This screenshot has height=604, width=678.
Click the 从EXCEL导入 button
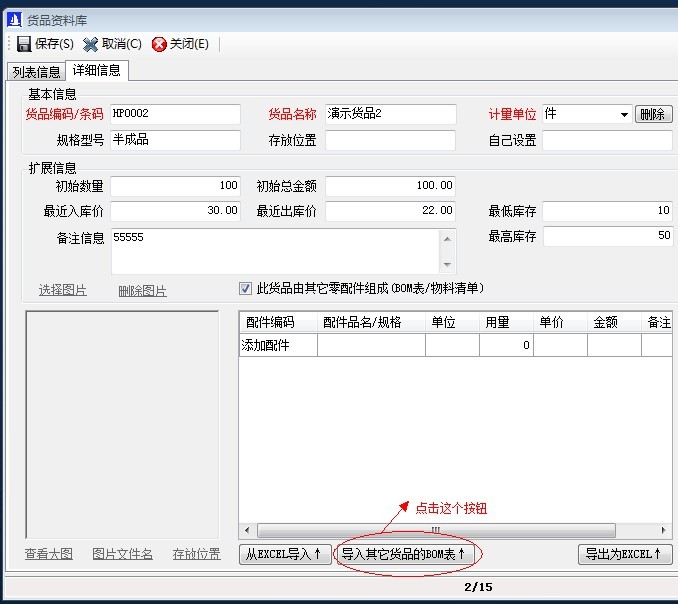284,554
